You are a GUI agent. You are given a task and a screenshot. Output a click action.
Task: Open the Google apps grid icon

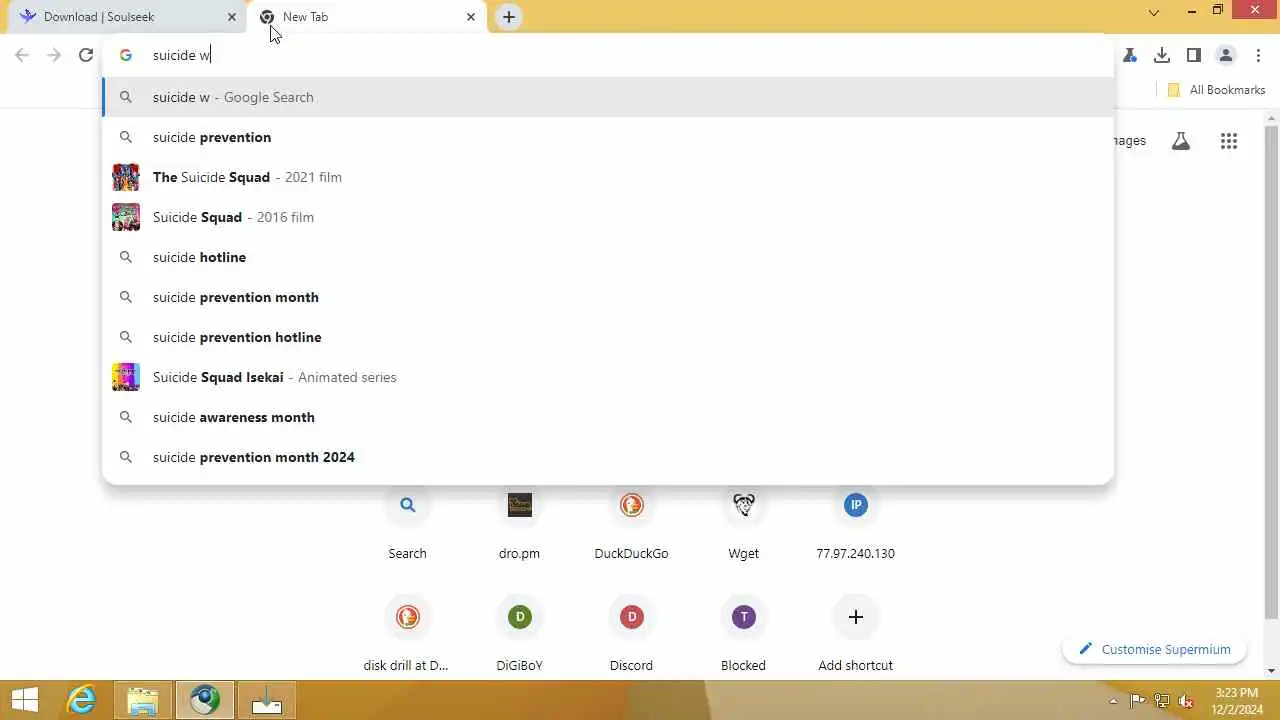pyautogui.click(x=1229, y=141)
